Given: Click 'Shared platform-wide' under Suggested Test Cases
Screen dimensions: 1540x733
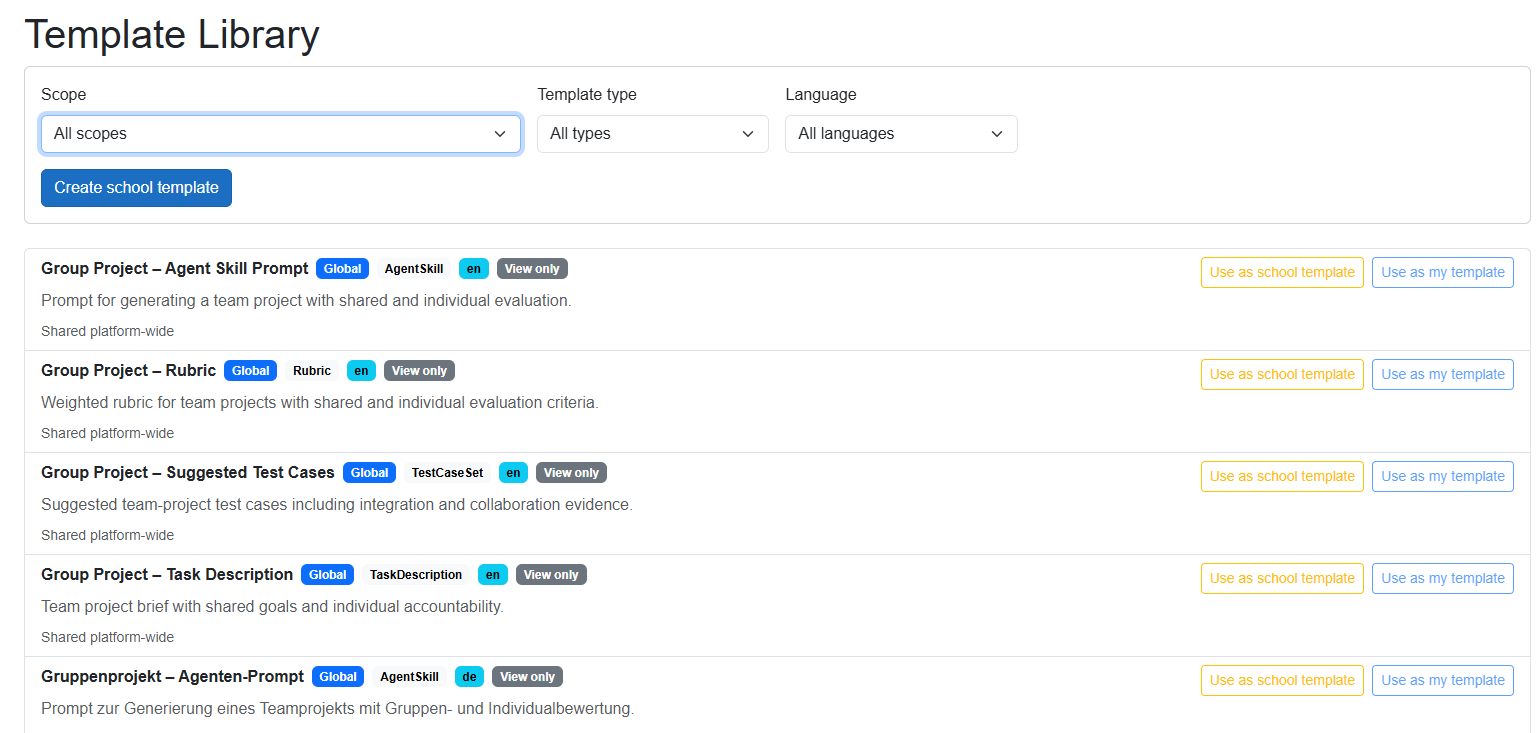Looking at the screenshot, I should coord(107,535).
